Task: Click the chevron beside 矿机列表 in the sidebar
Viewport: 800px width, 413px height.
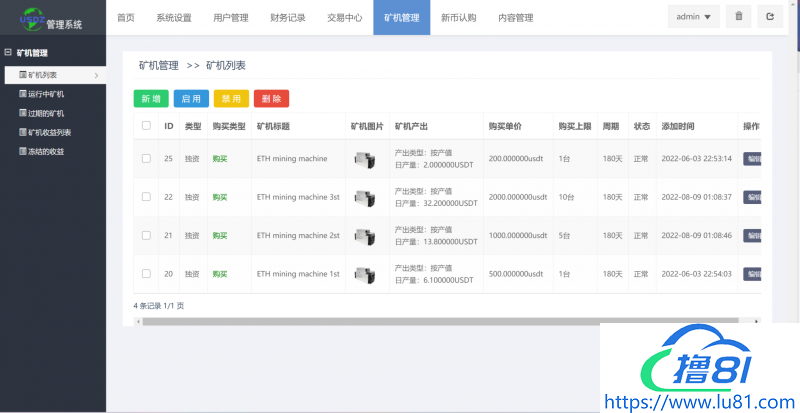Action: (96, 75)
